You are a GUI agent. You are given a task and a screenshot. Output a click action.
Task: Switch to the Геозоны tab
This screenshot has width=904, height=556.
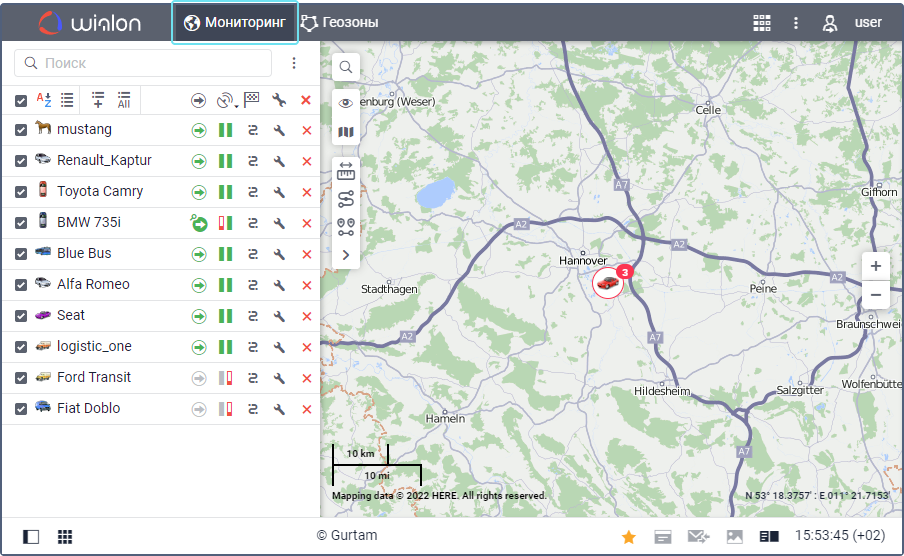(340, 22)
